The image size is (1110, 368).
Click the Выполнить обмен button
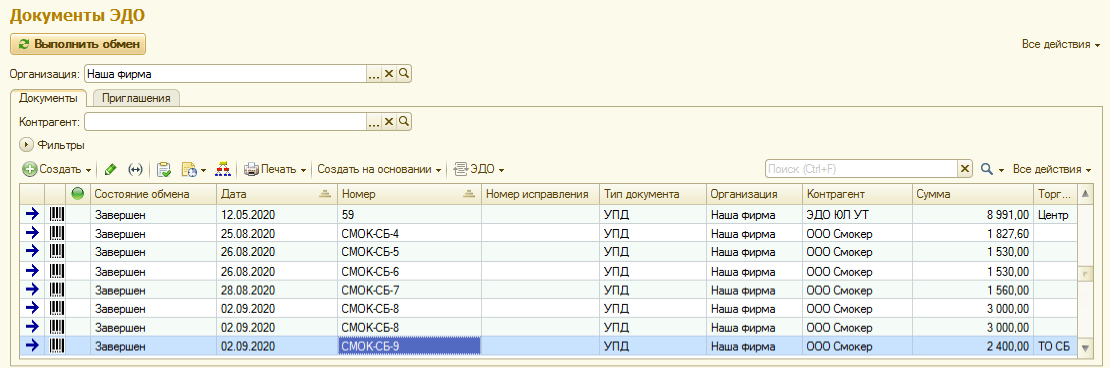tap(78, 44)
